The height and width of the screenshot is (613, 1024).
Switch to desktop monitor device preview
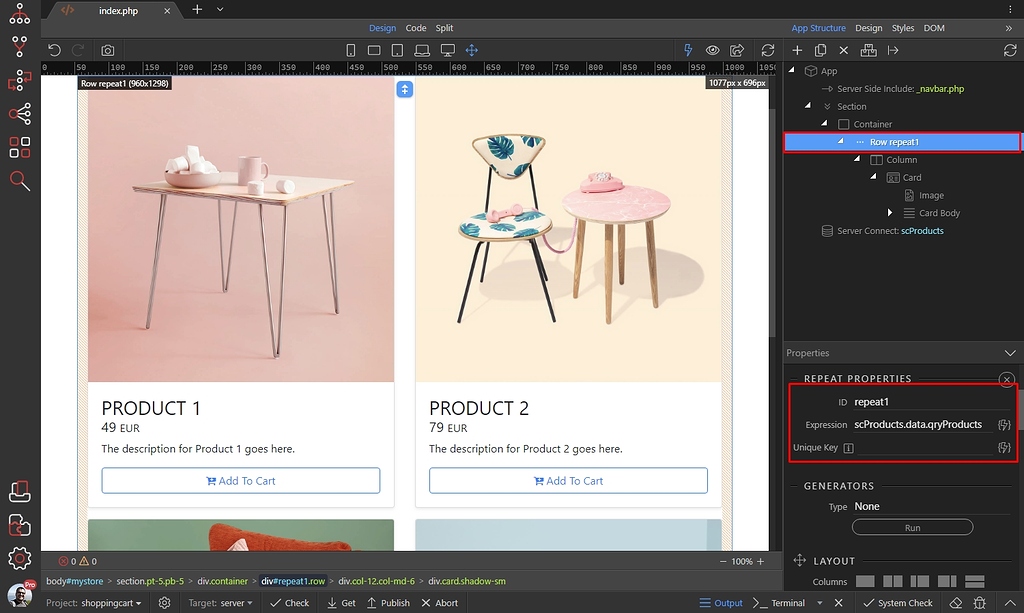[x=447, y=50]
